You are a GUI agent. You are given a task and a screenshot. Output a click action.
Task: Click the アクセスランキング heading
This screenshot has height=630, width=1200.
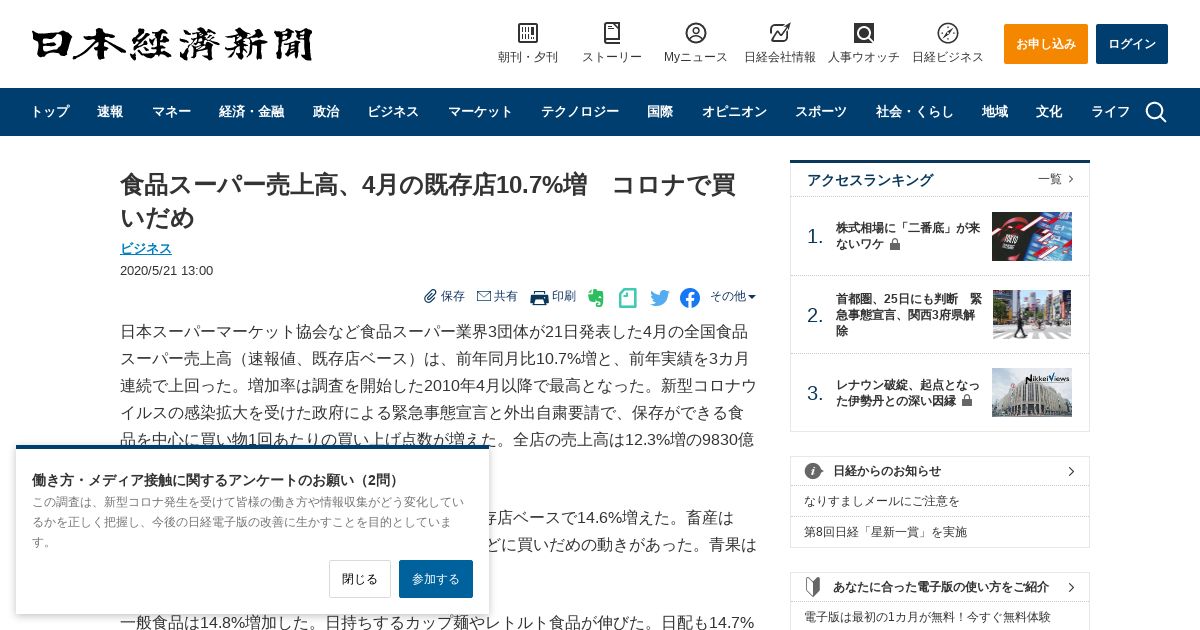(x=870, y=180)
